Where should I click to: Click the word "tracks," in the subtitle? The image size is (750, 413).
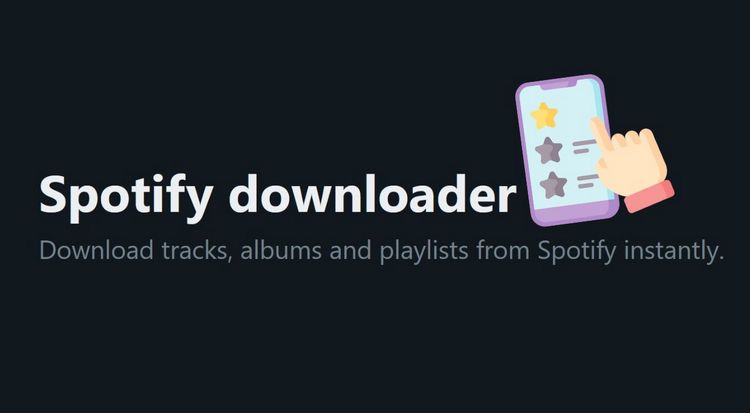click(197, 251)
